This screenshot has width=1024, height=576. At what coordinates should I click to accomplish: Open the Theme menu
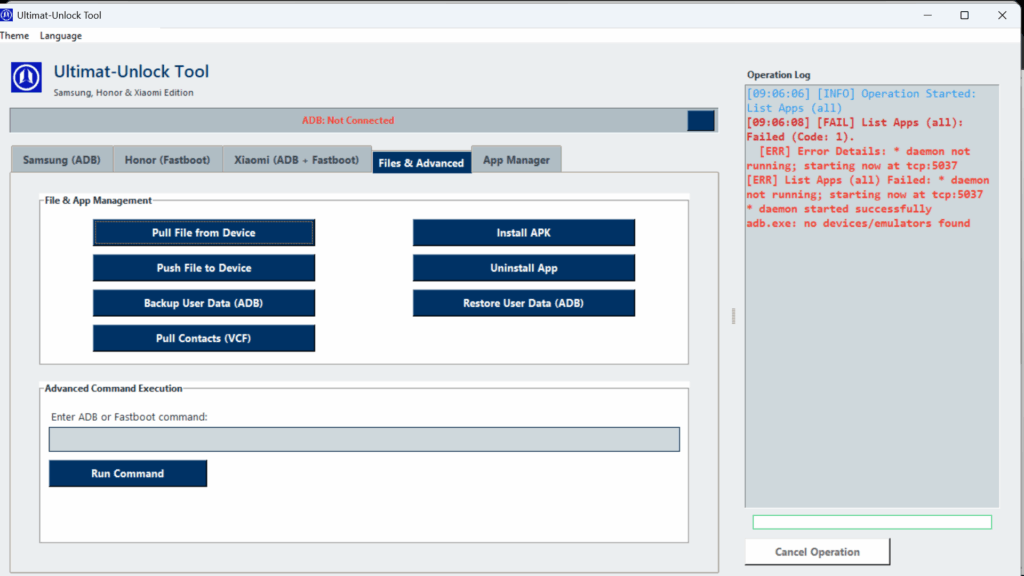(14, 36)
